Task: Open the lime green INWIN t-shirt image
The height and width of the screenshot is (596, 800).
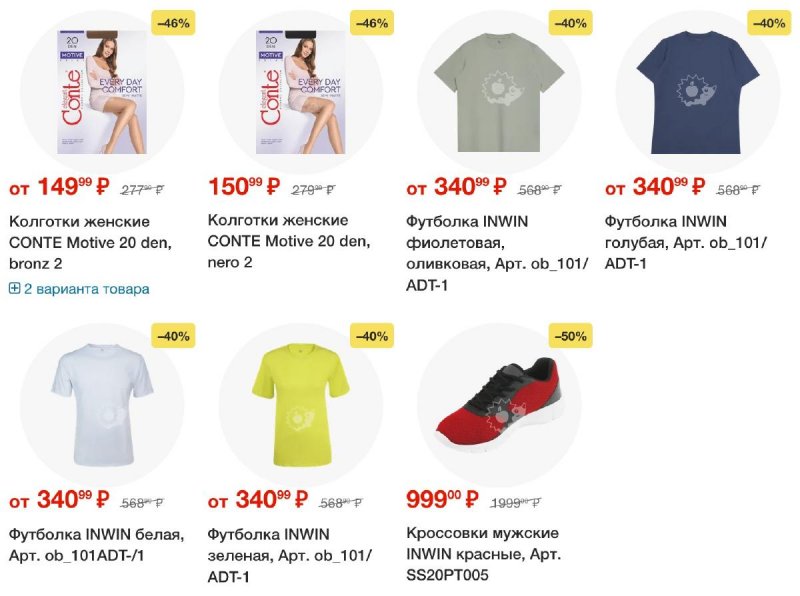Action: (x=301, y=405)
